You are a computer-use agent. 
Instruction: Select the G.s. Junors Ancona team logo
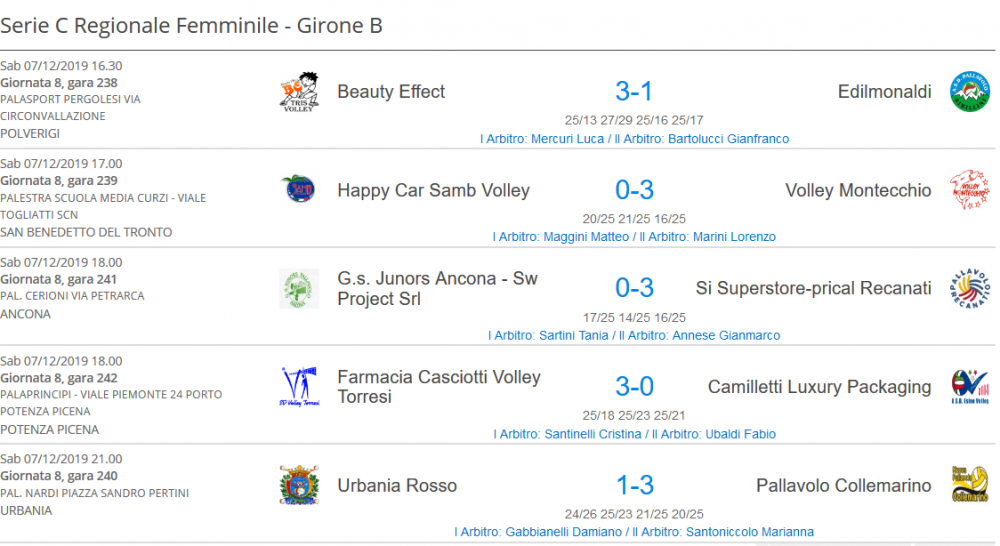[299, 288]
